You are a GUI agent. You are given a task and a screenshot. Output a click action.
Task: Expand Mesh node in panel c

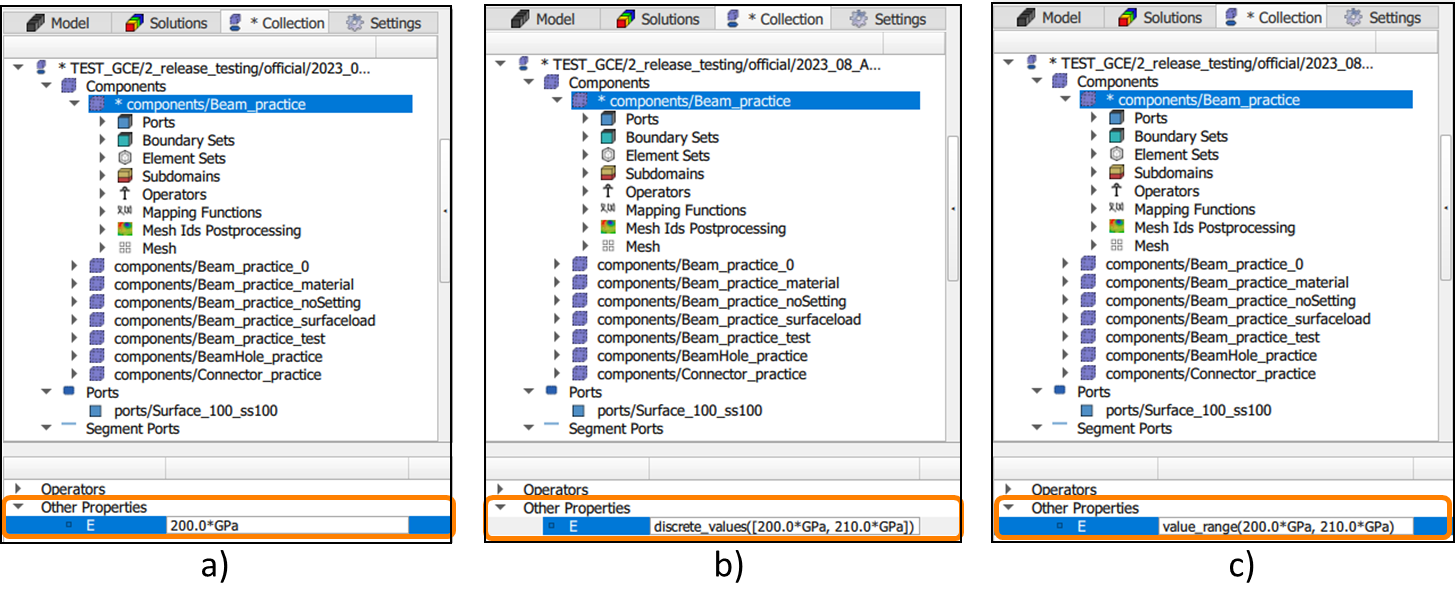click(x=1094, y=245)
